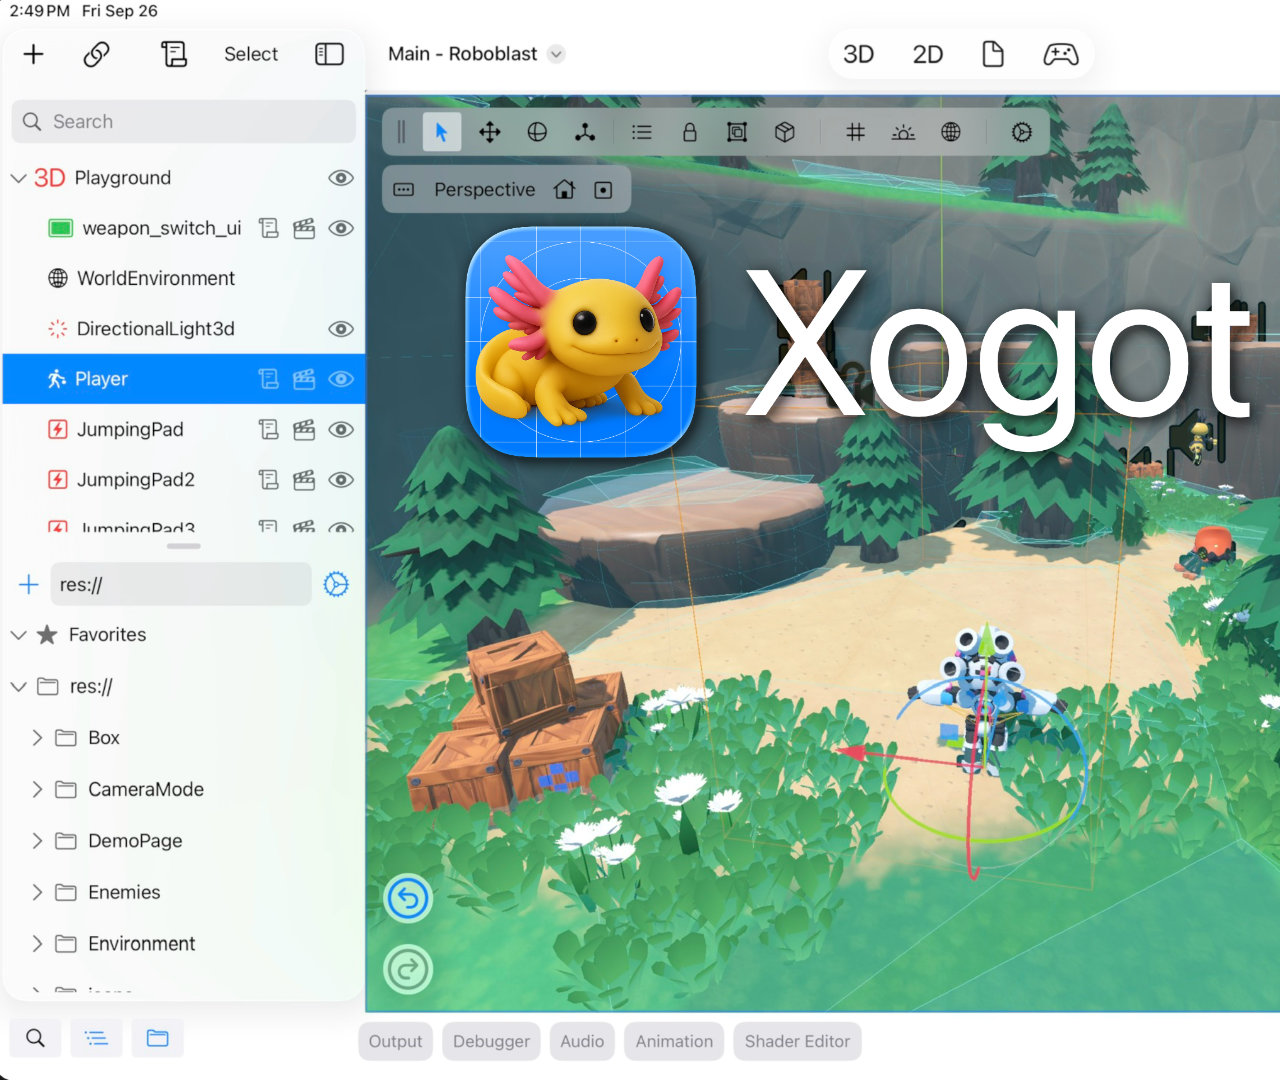Click the Select button above the scene tree
The height and width of the screenshot is (1080, 1280).
(250, 54)
